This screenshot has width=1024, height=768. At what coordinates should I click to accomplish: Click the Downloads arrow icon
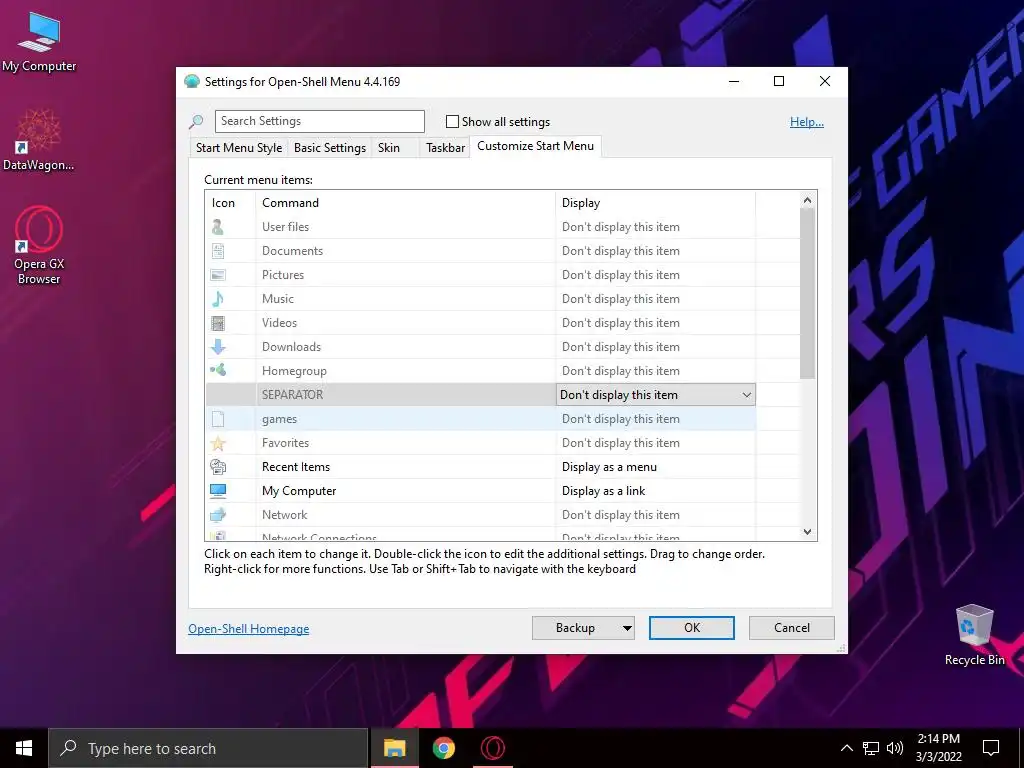tap(218, 347)
